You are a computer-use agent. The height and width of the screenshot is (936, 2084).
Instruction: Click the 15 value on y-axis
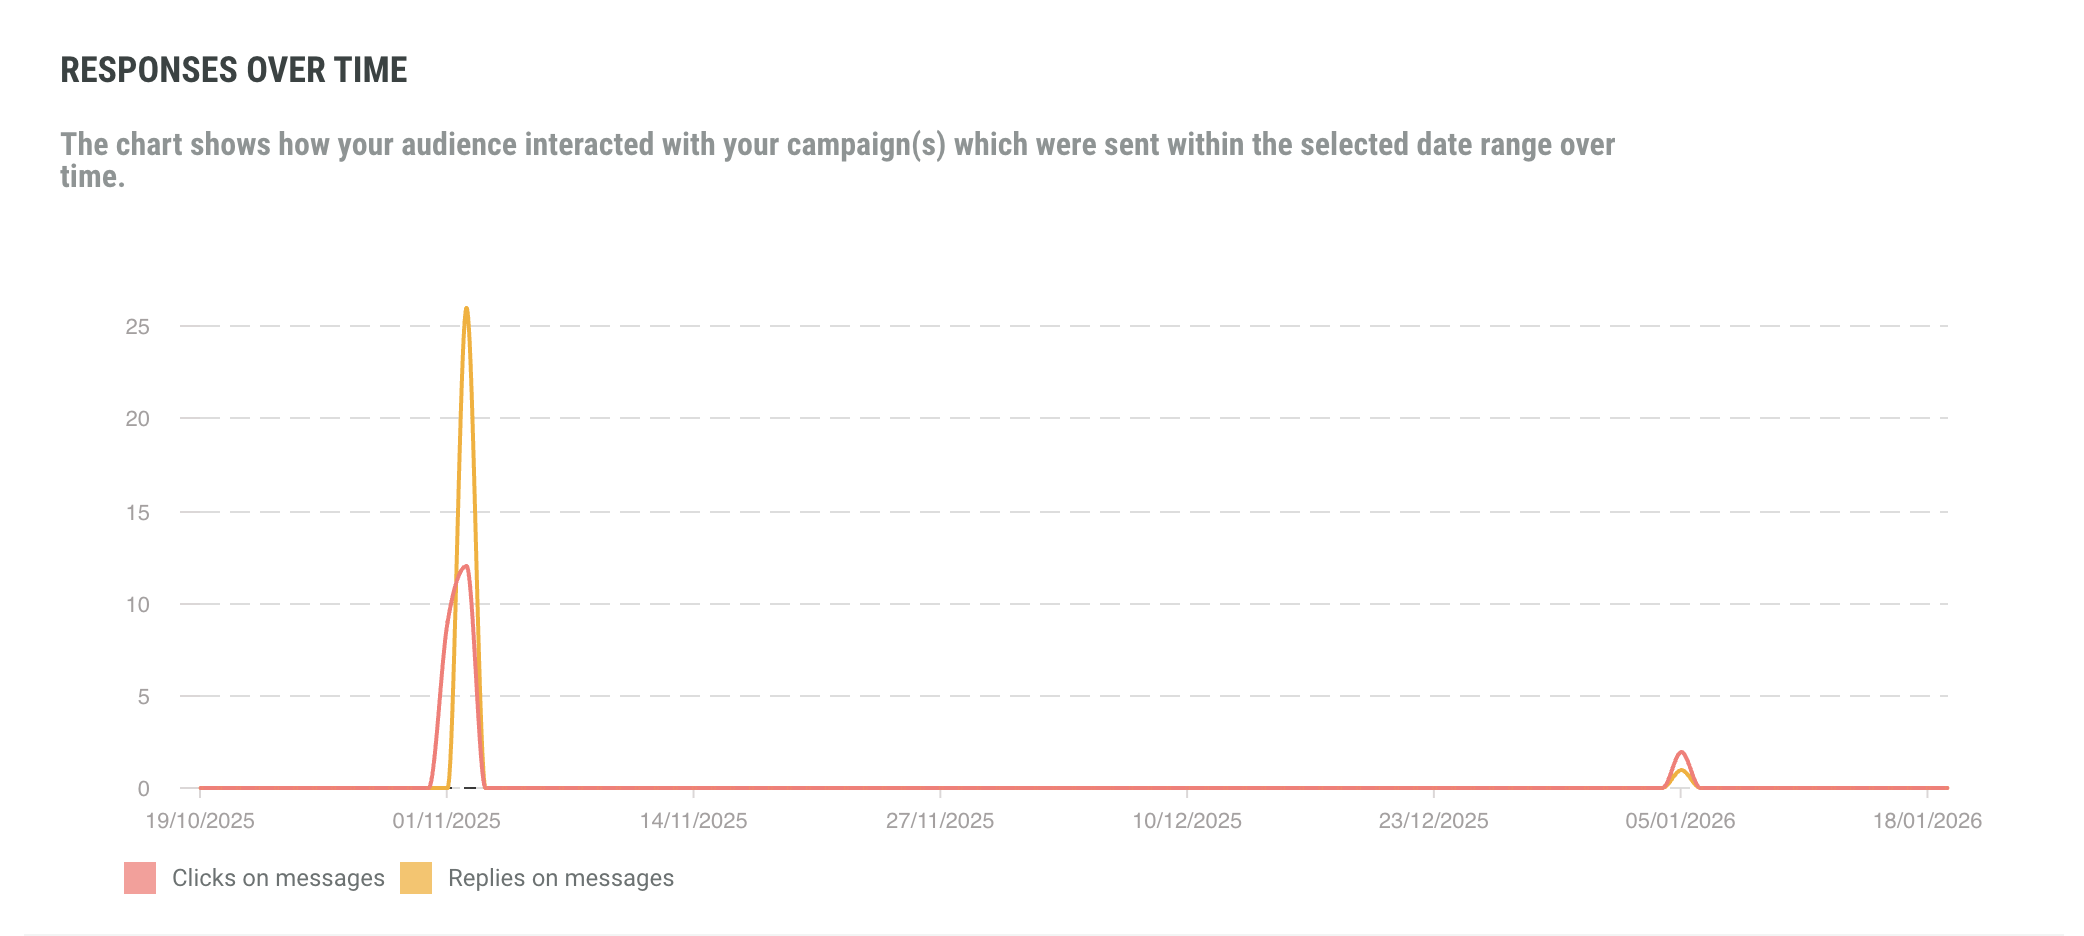pyautogui.click(x=138, y=513)
